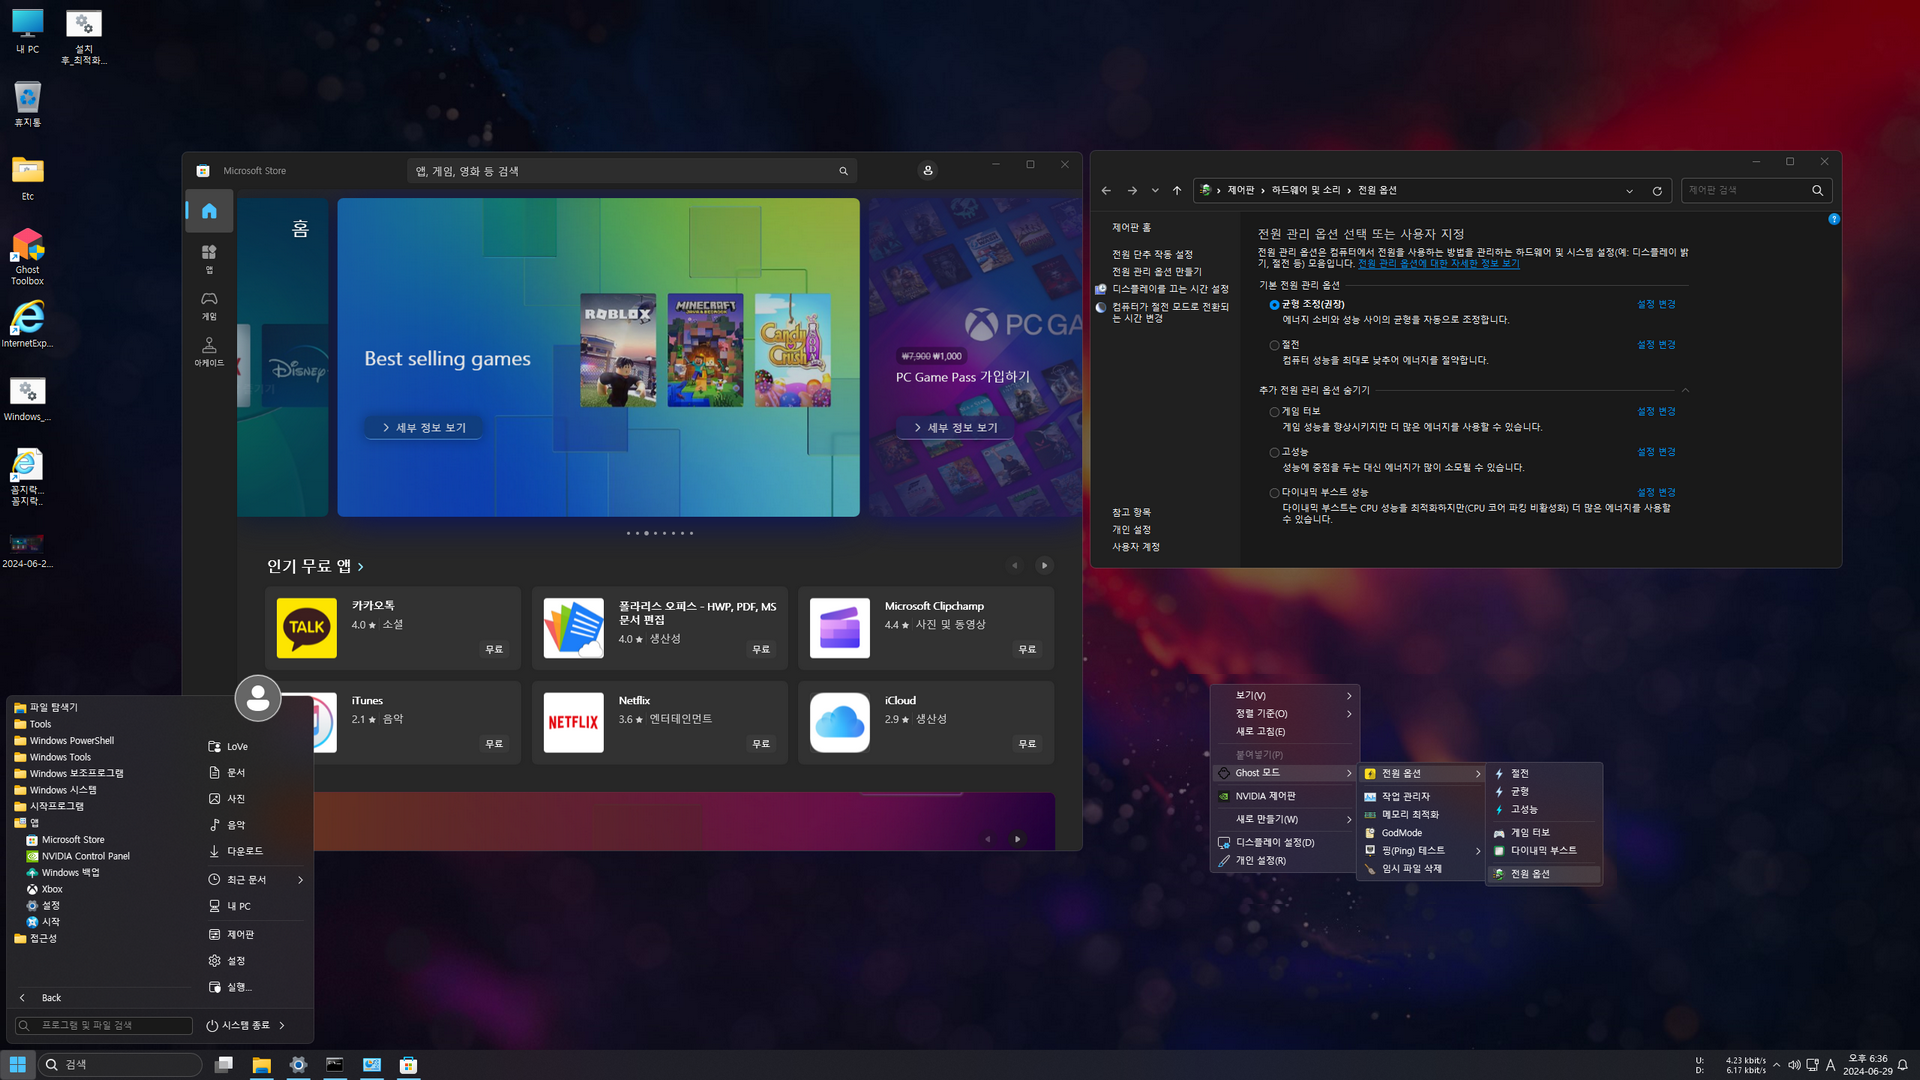Viewport: 1920px width, 1080px height.
Task: Click the Microsoft Store search field
Action: point(620,171)
